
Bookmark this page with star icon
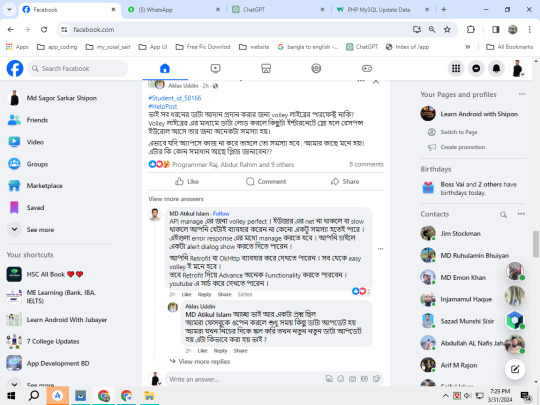pos(447,30)
